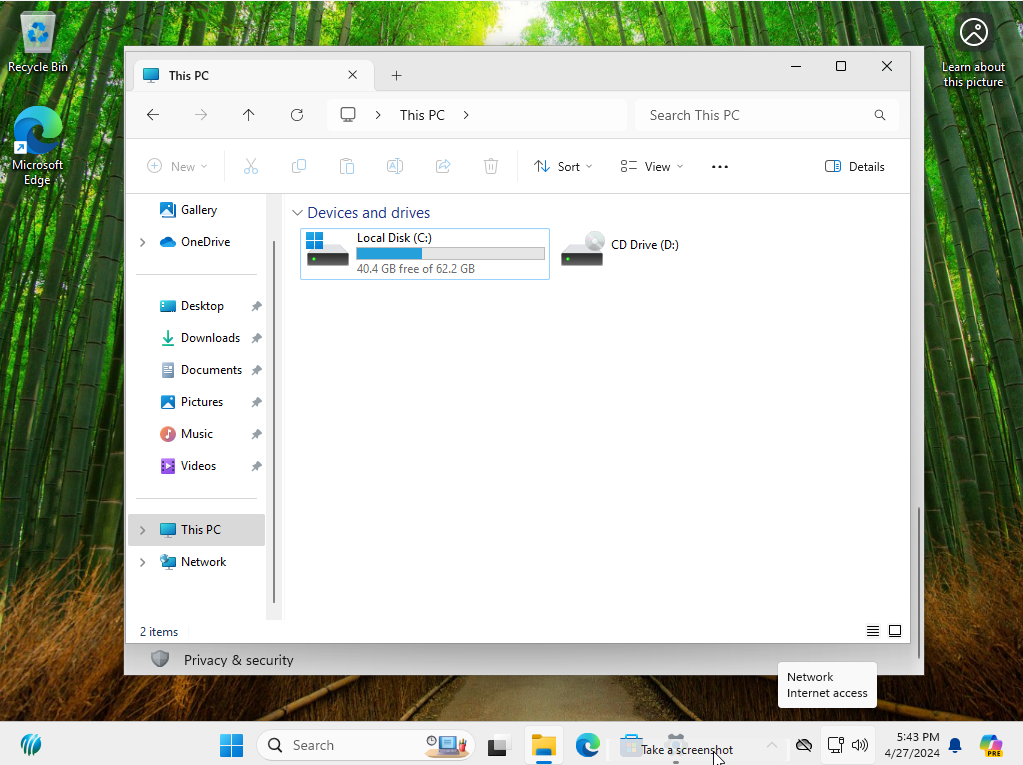Add a new File Explorer tab
The width and height of the screenshot is (1023, 765).
pos(396,76)
